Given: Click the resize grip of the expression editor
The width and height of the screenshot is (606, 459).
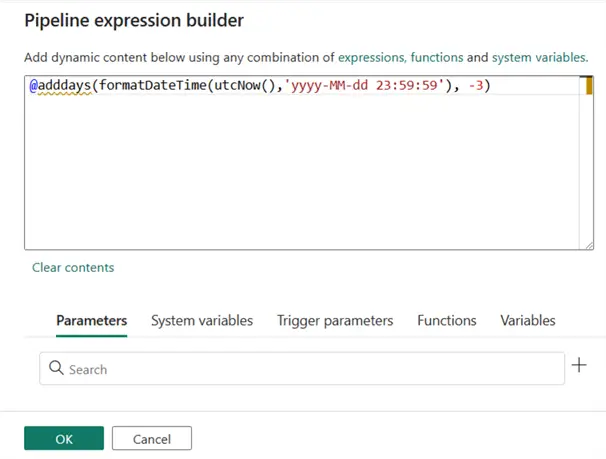Looking at the screenshot, I should 588,243.
